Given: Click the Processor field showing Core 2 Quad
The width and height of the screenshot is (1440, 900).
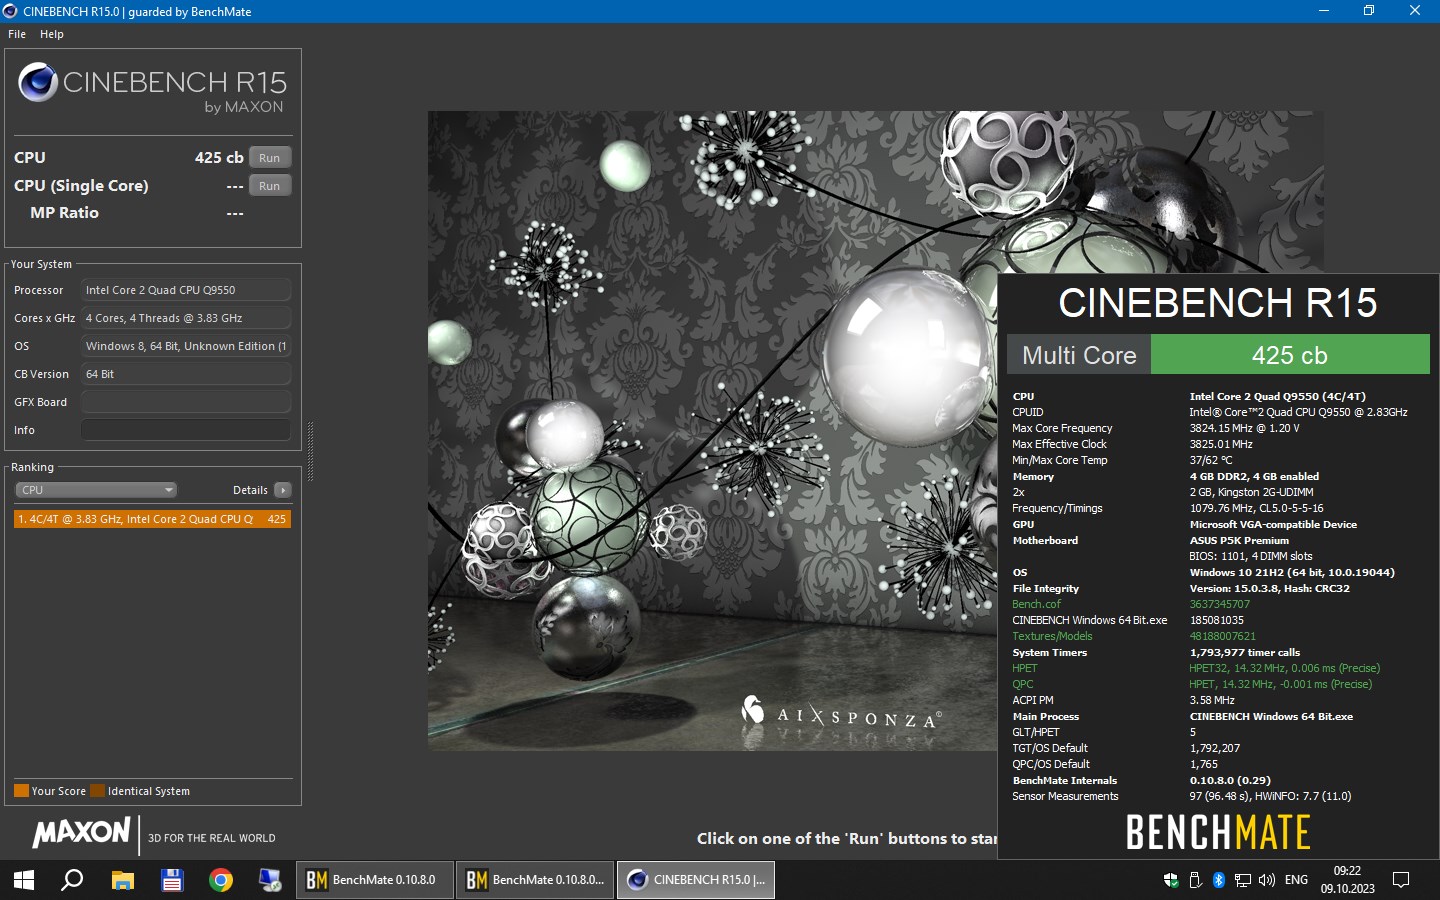Looking at the screenshot, I should (186, 290).
